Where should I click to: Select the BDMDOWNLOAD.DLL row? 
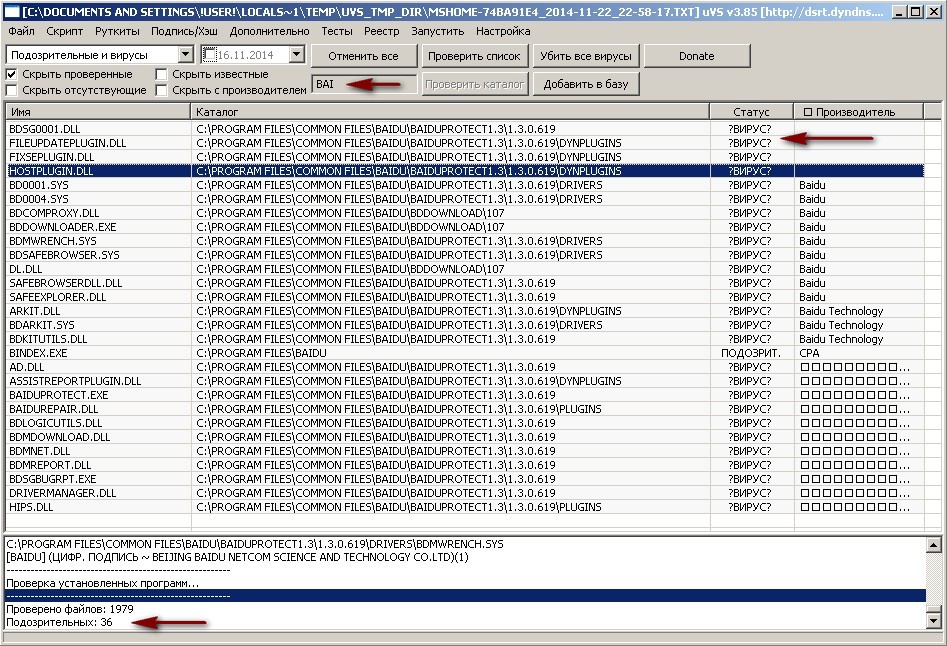coord(464,437)
